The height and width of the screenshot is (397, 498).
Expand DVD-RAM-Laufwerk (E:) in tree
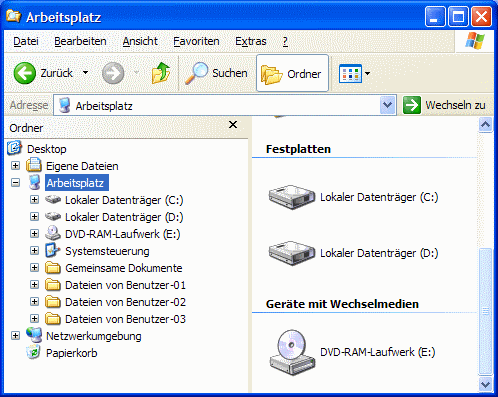tap(34, 234)
